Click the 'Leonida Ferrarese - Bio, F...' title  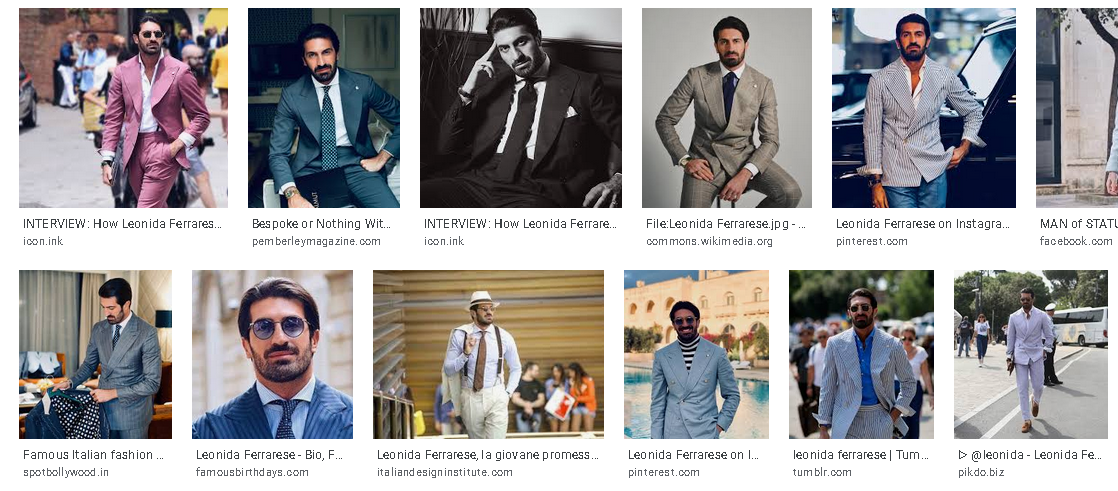pyautogui.click(x=270, y=455)
